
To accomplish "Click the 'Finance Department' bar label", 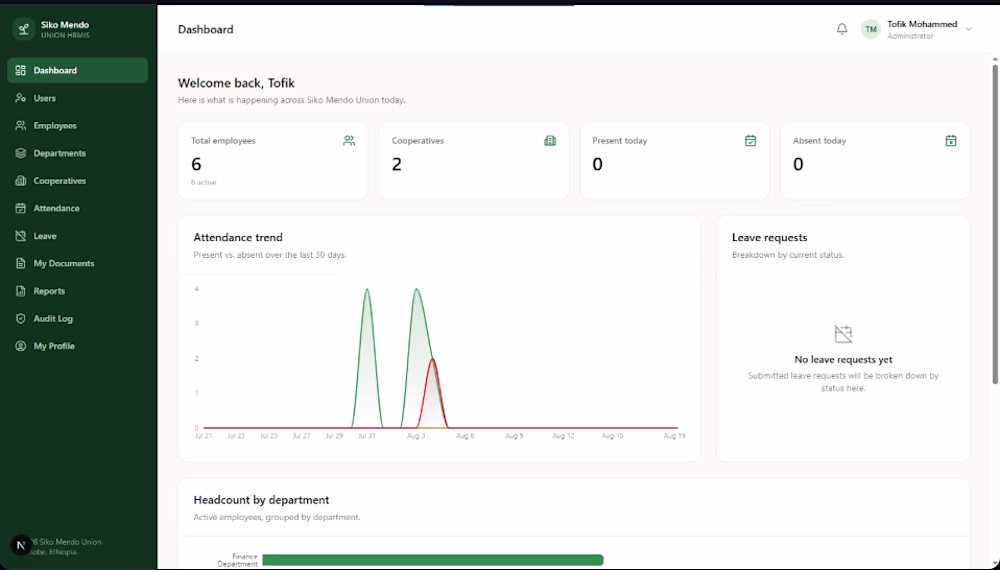I will point(238,560).
